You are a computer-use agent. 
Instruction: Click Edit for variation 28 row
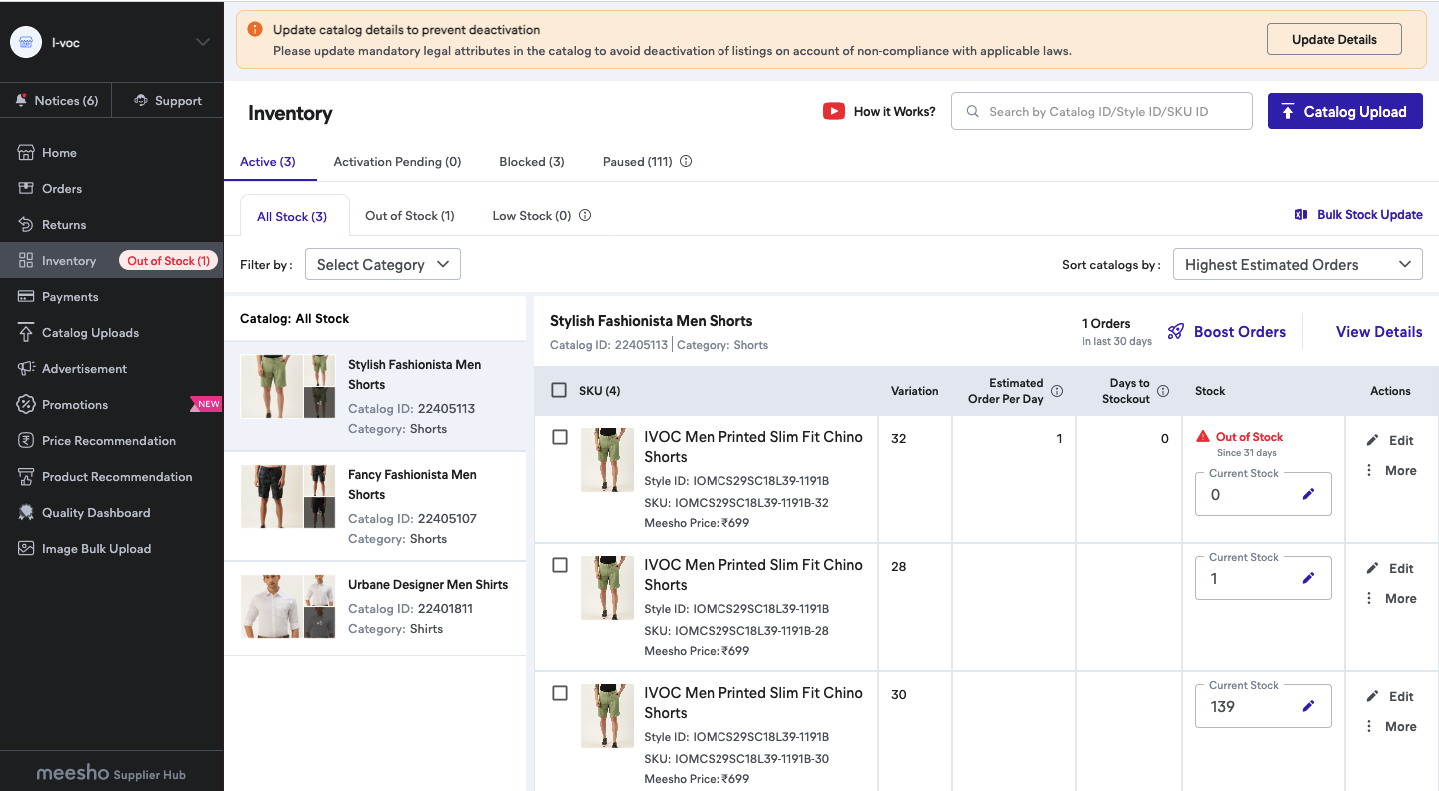point(1391,569)
